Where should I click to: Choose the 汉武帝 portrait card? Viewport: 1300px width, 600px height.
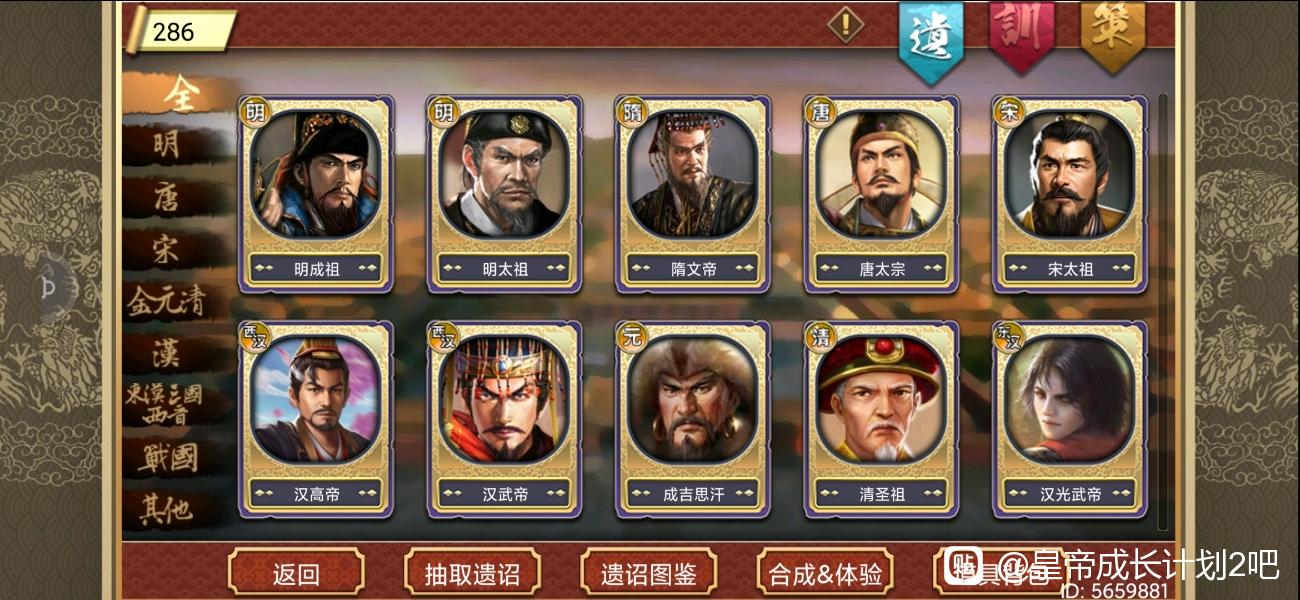pos(504,419)
